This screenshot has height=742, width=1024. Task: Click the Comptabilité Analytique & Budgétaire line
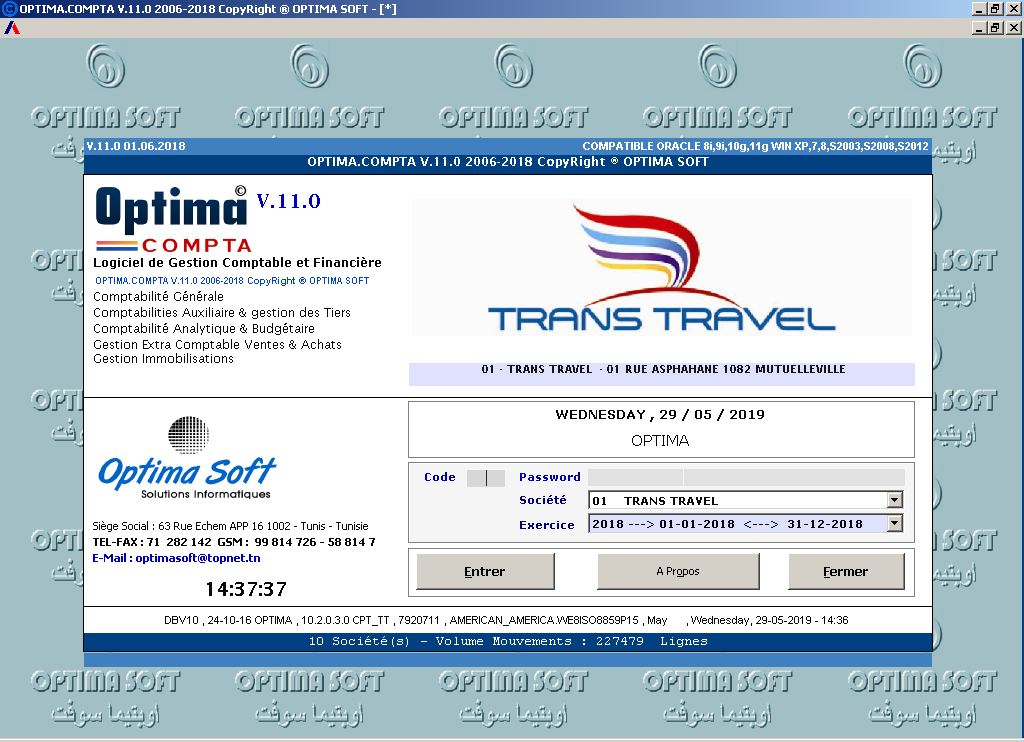204,329
